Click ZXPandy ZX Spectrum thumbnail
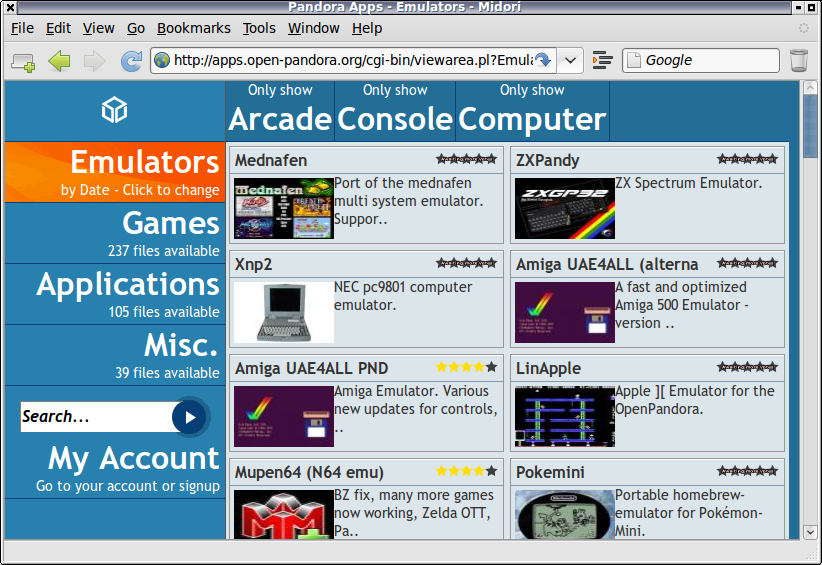This screenshot has width=822, height=565. pos(565,209)
